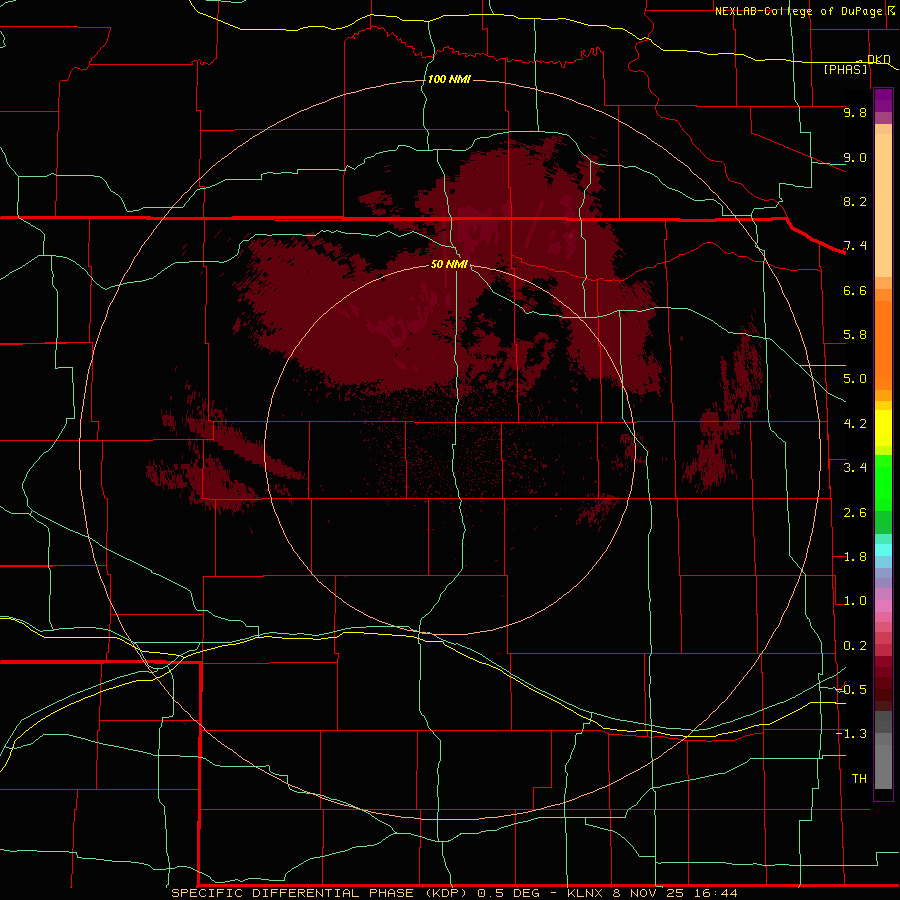Click the 1.0 color scale value
900x900 pixels.
pyautogui.click(x=855, y=601)
